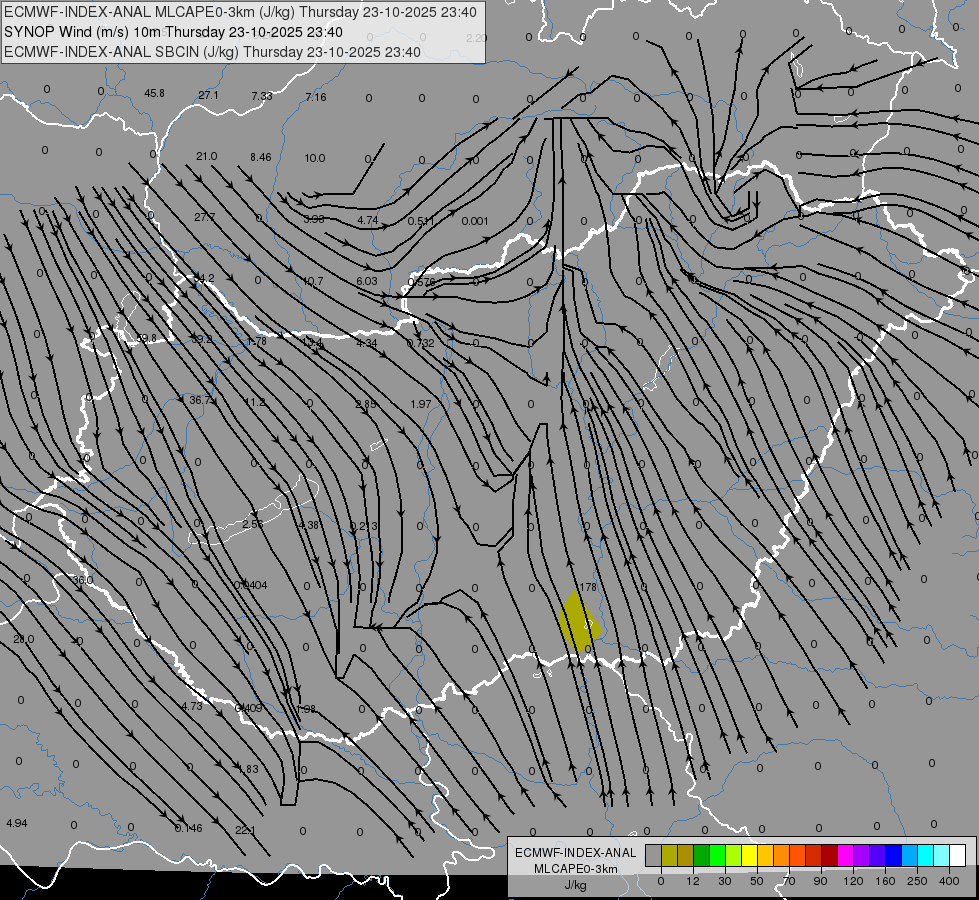Click the map value '178' near the olive polygon
The image size is (979, 900).
click(x=588, y=587)
